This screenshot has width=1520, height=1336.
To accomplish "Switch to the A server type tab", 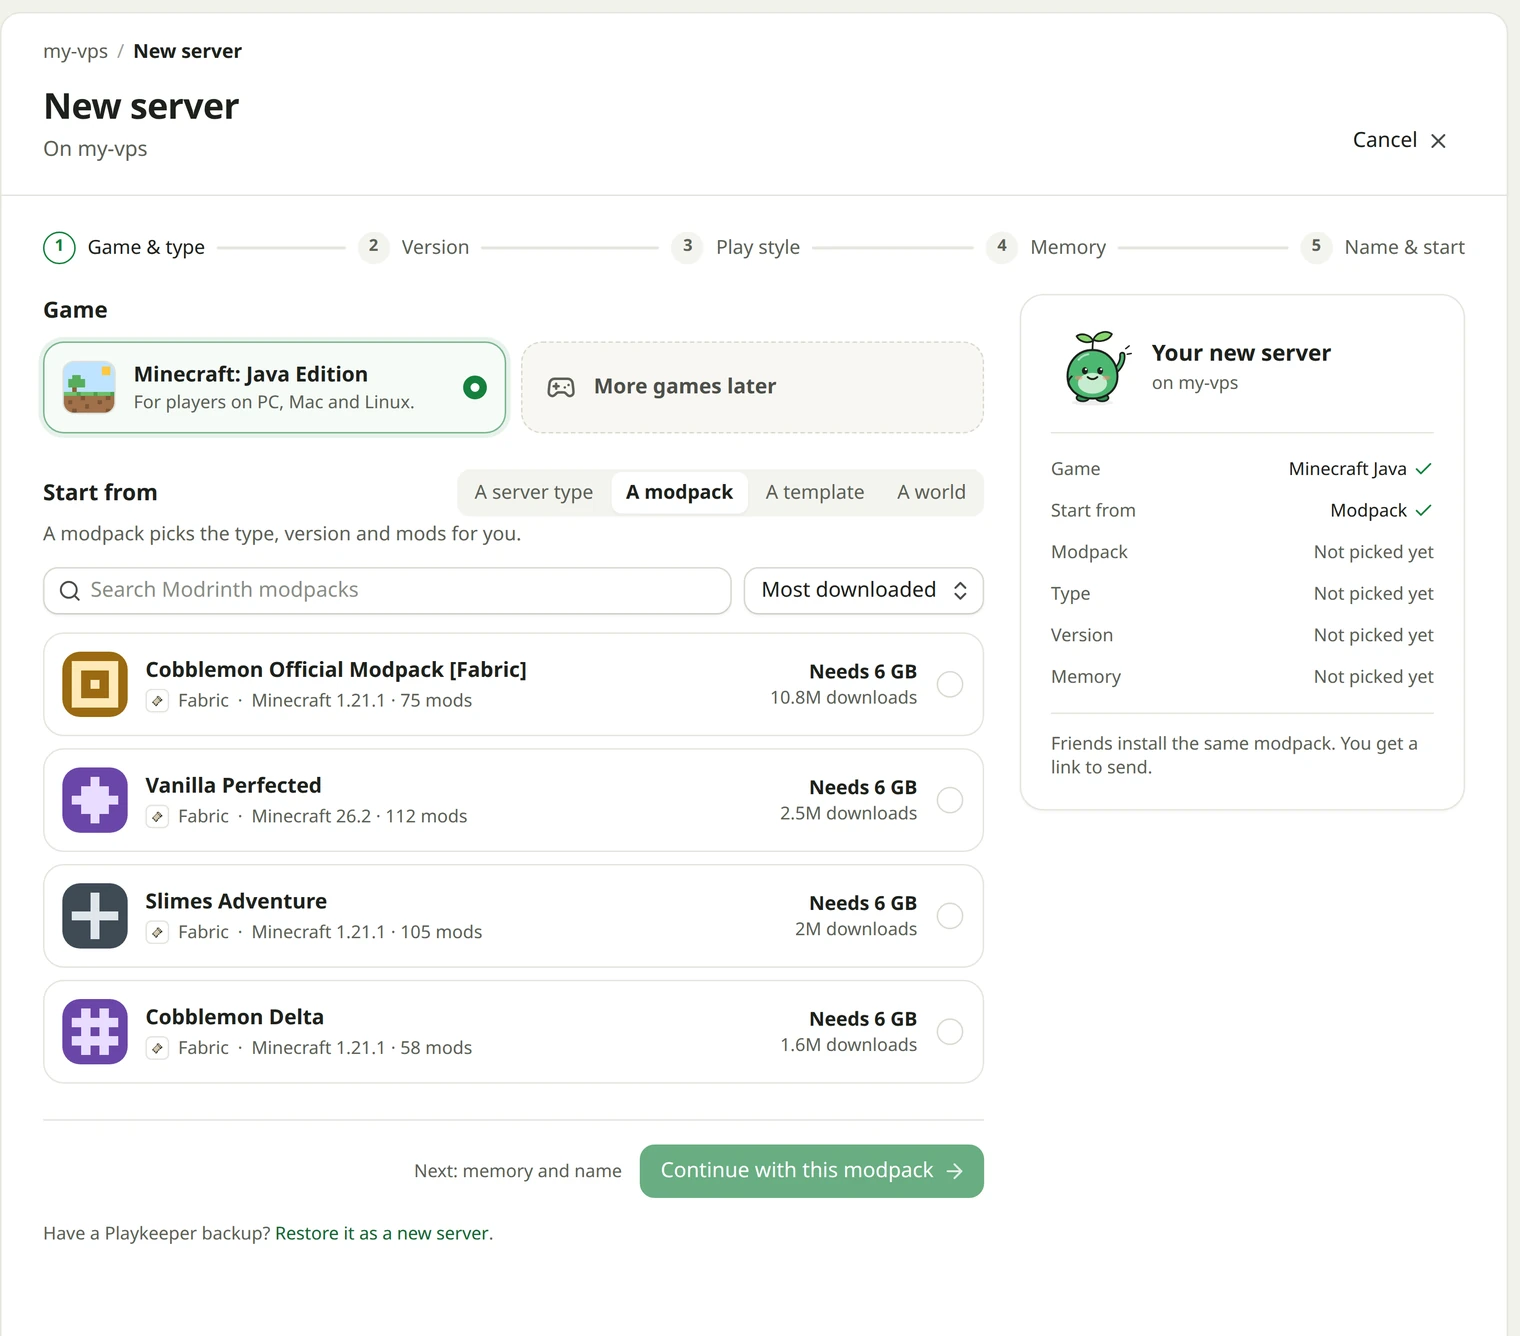I will (534, 493).
